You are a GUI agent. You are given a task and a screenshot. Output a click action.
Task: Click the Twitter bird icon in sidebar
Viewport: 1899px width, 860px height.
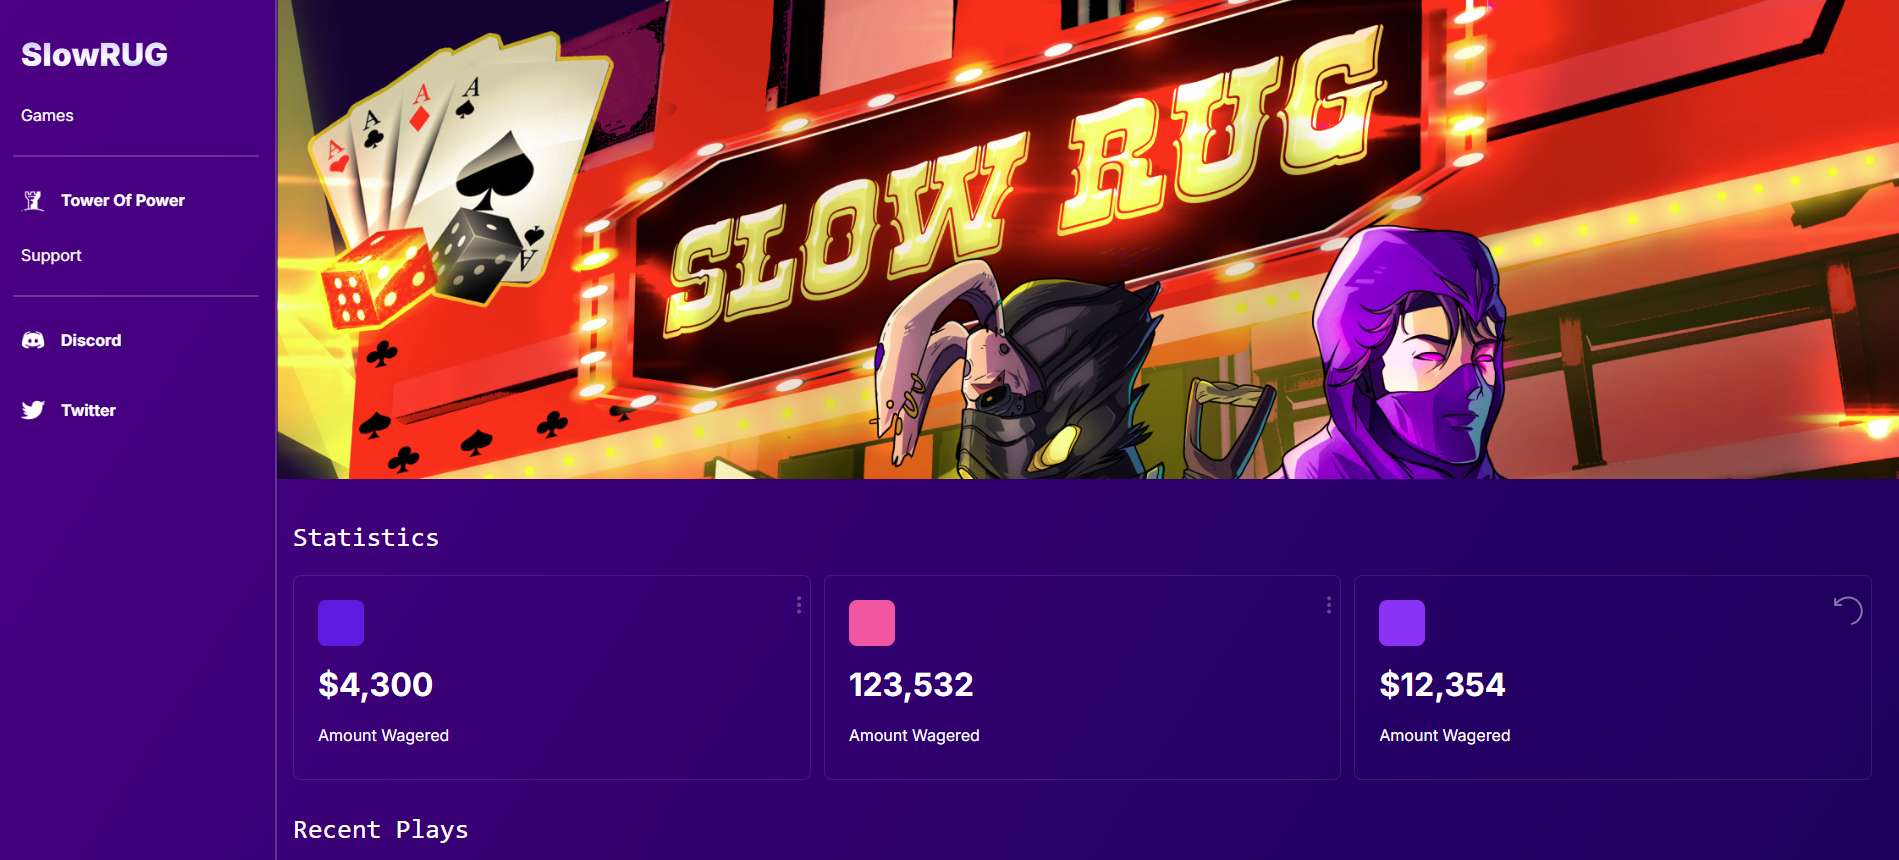click(x=33, y=411)
